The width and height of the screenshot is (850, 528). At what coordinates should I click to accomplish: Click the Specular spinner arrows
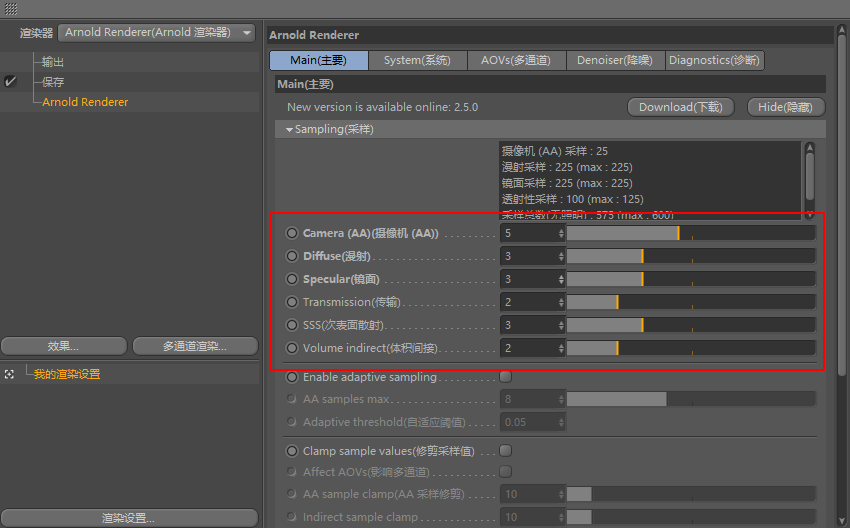point(561,279)
